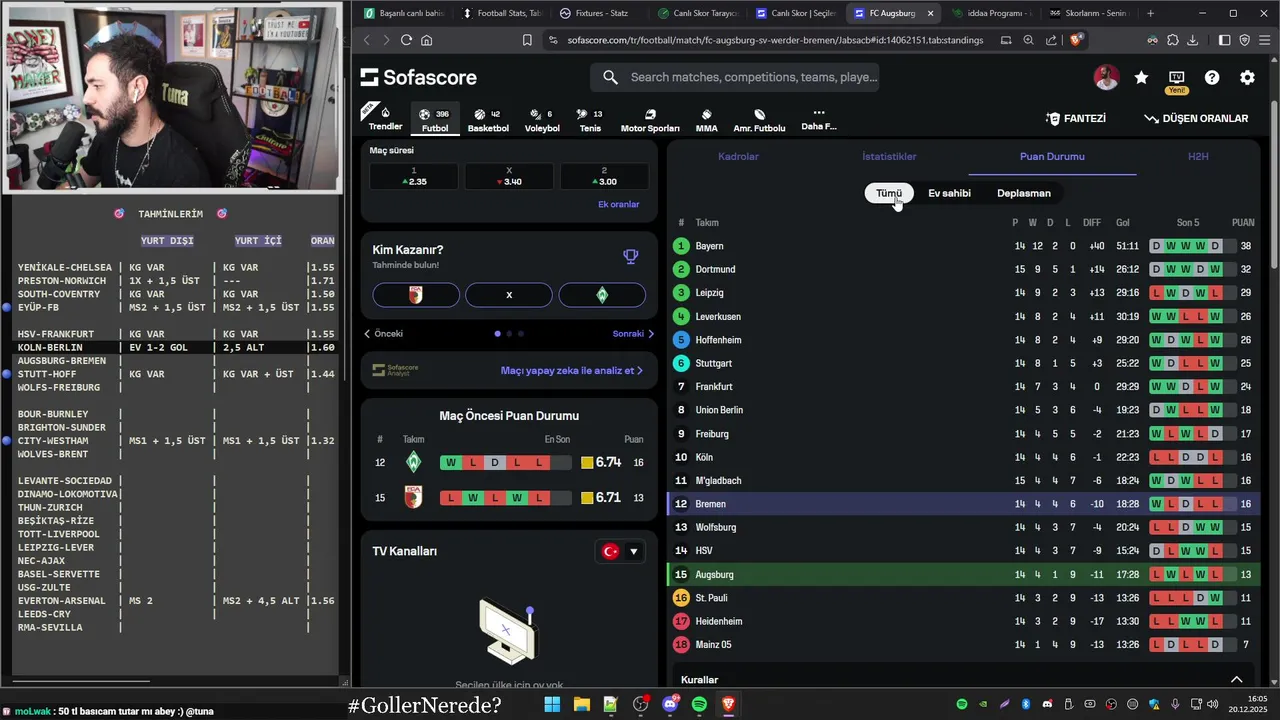Open the Bayern team row in standings

(963, 246)
